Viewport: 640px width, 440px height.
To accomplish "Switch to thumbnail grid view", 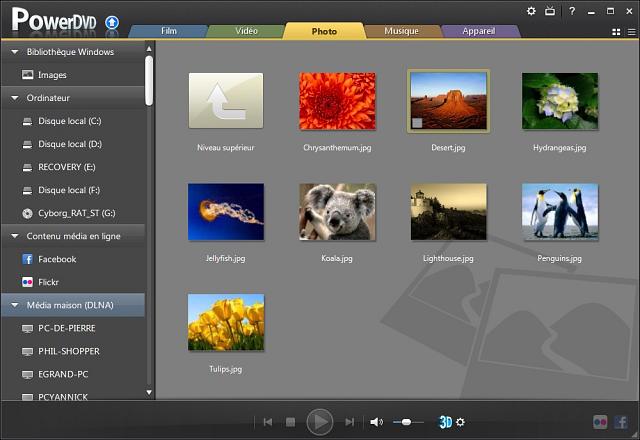I will click(x=616, y=33).
